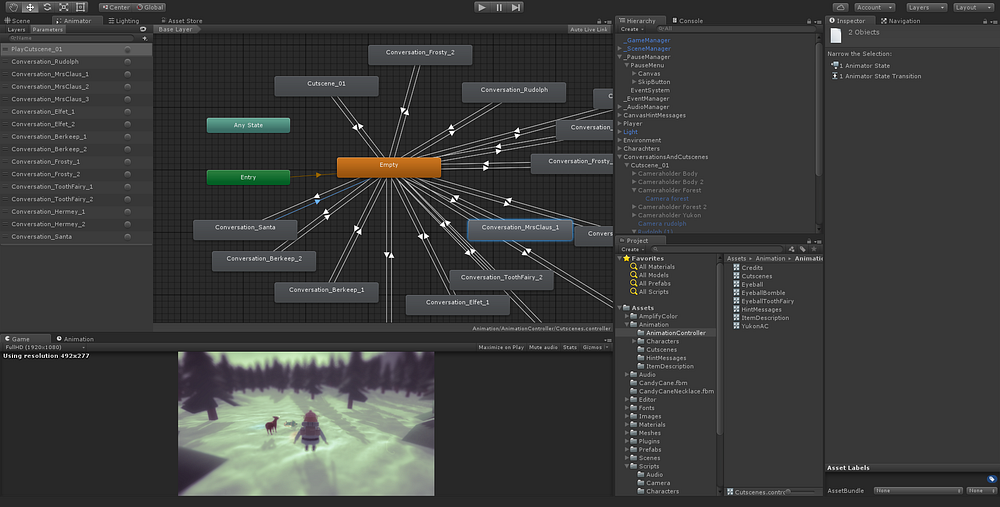This screenshot has height=507, width=1000.
Task: Click Maximize on Play button
Action: tap(501, 348)
